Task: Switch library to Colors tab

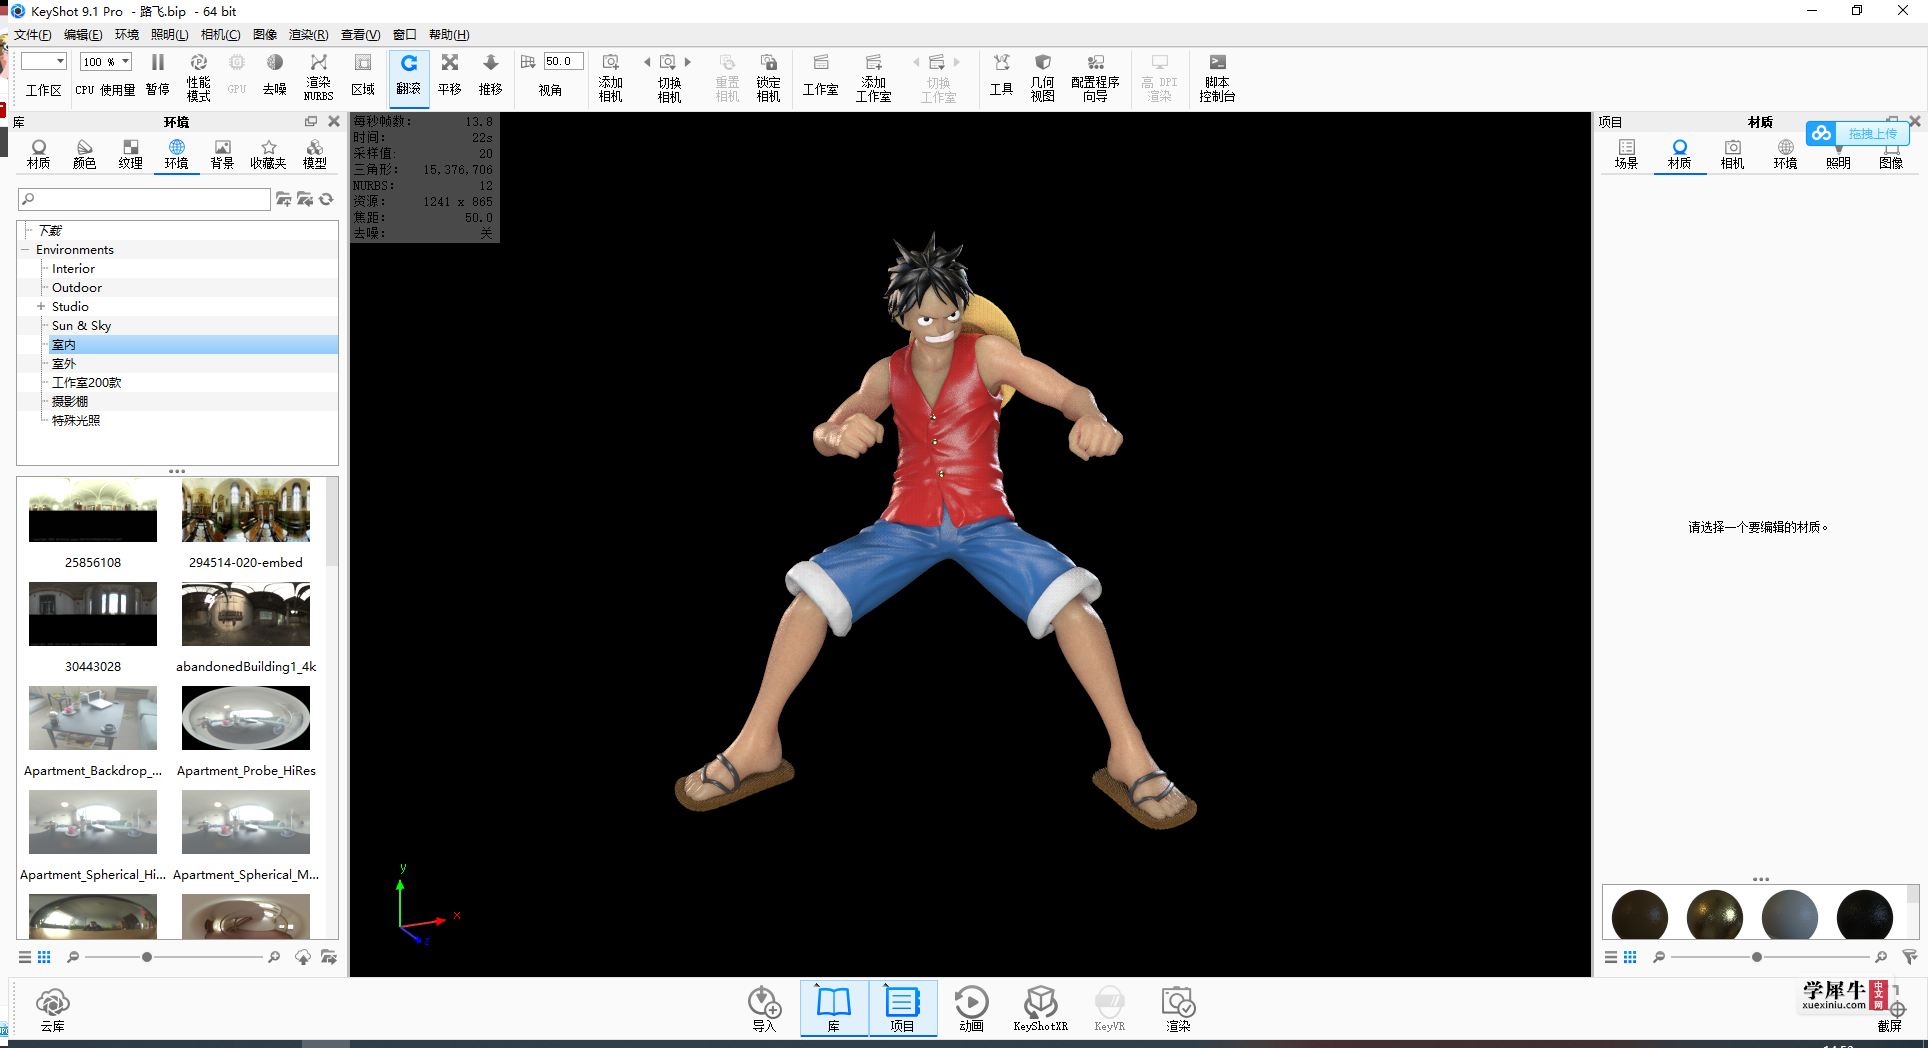Action: [x=85, y=155]
